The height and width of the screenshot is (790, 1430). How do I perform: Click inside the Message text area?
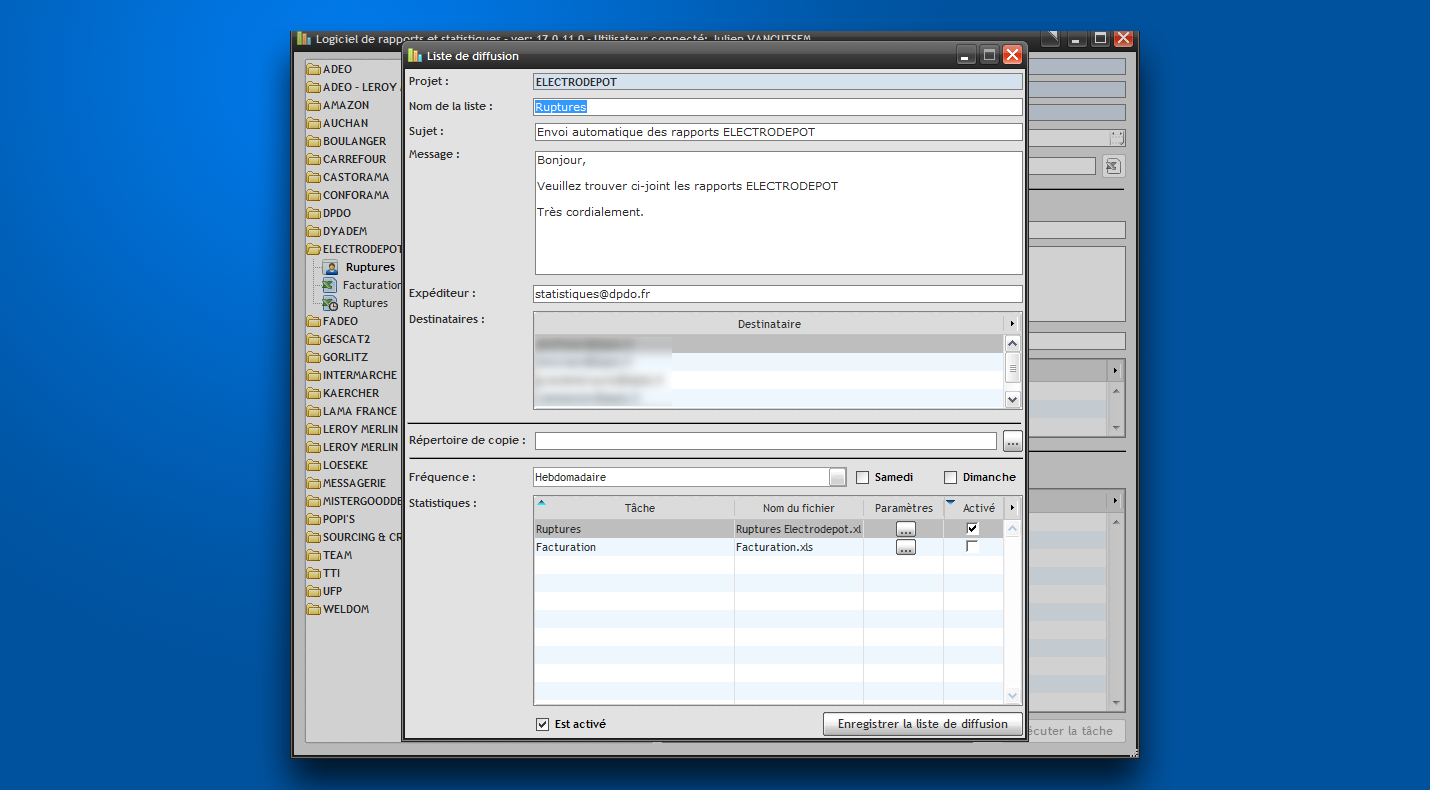778,213
